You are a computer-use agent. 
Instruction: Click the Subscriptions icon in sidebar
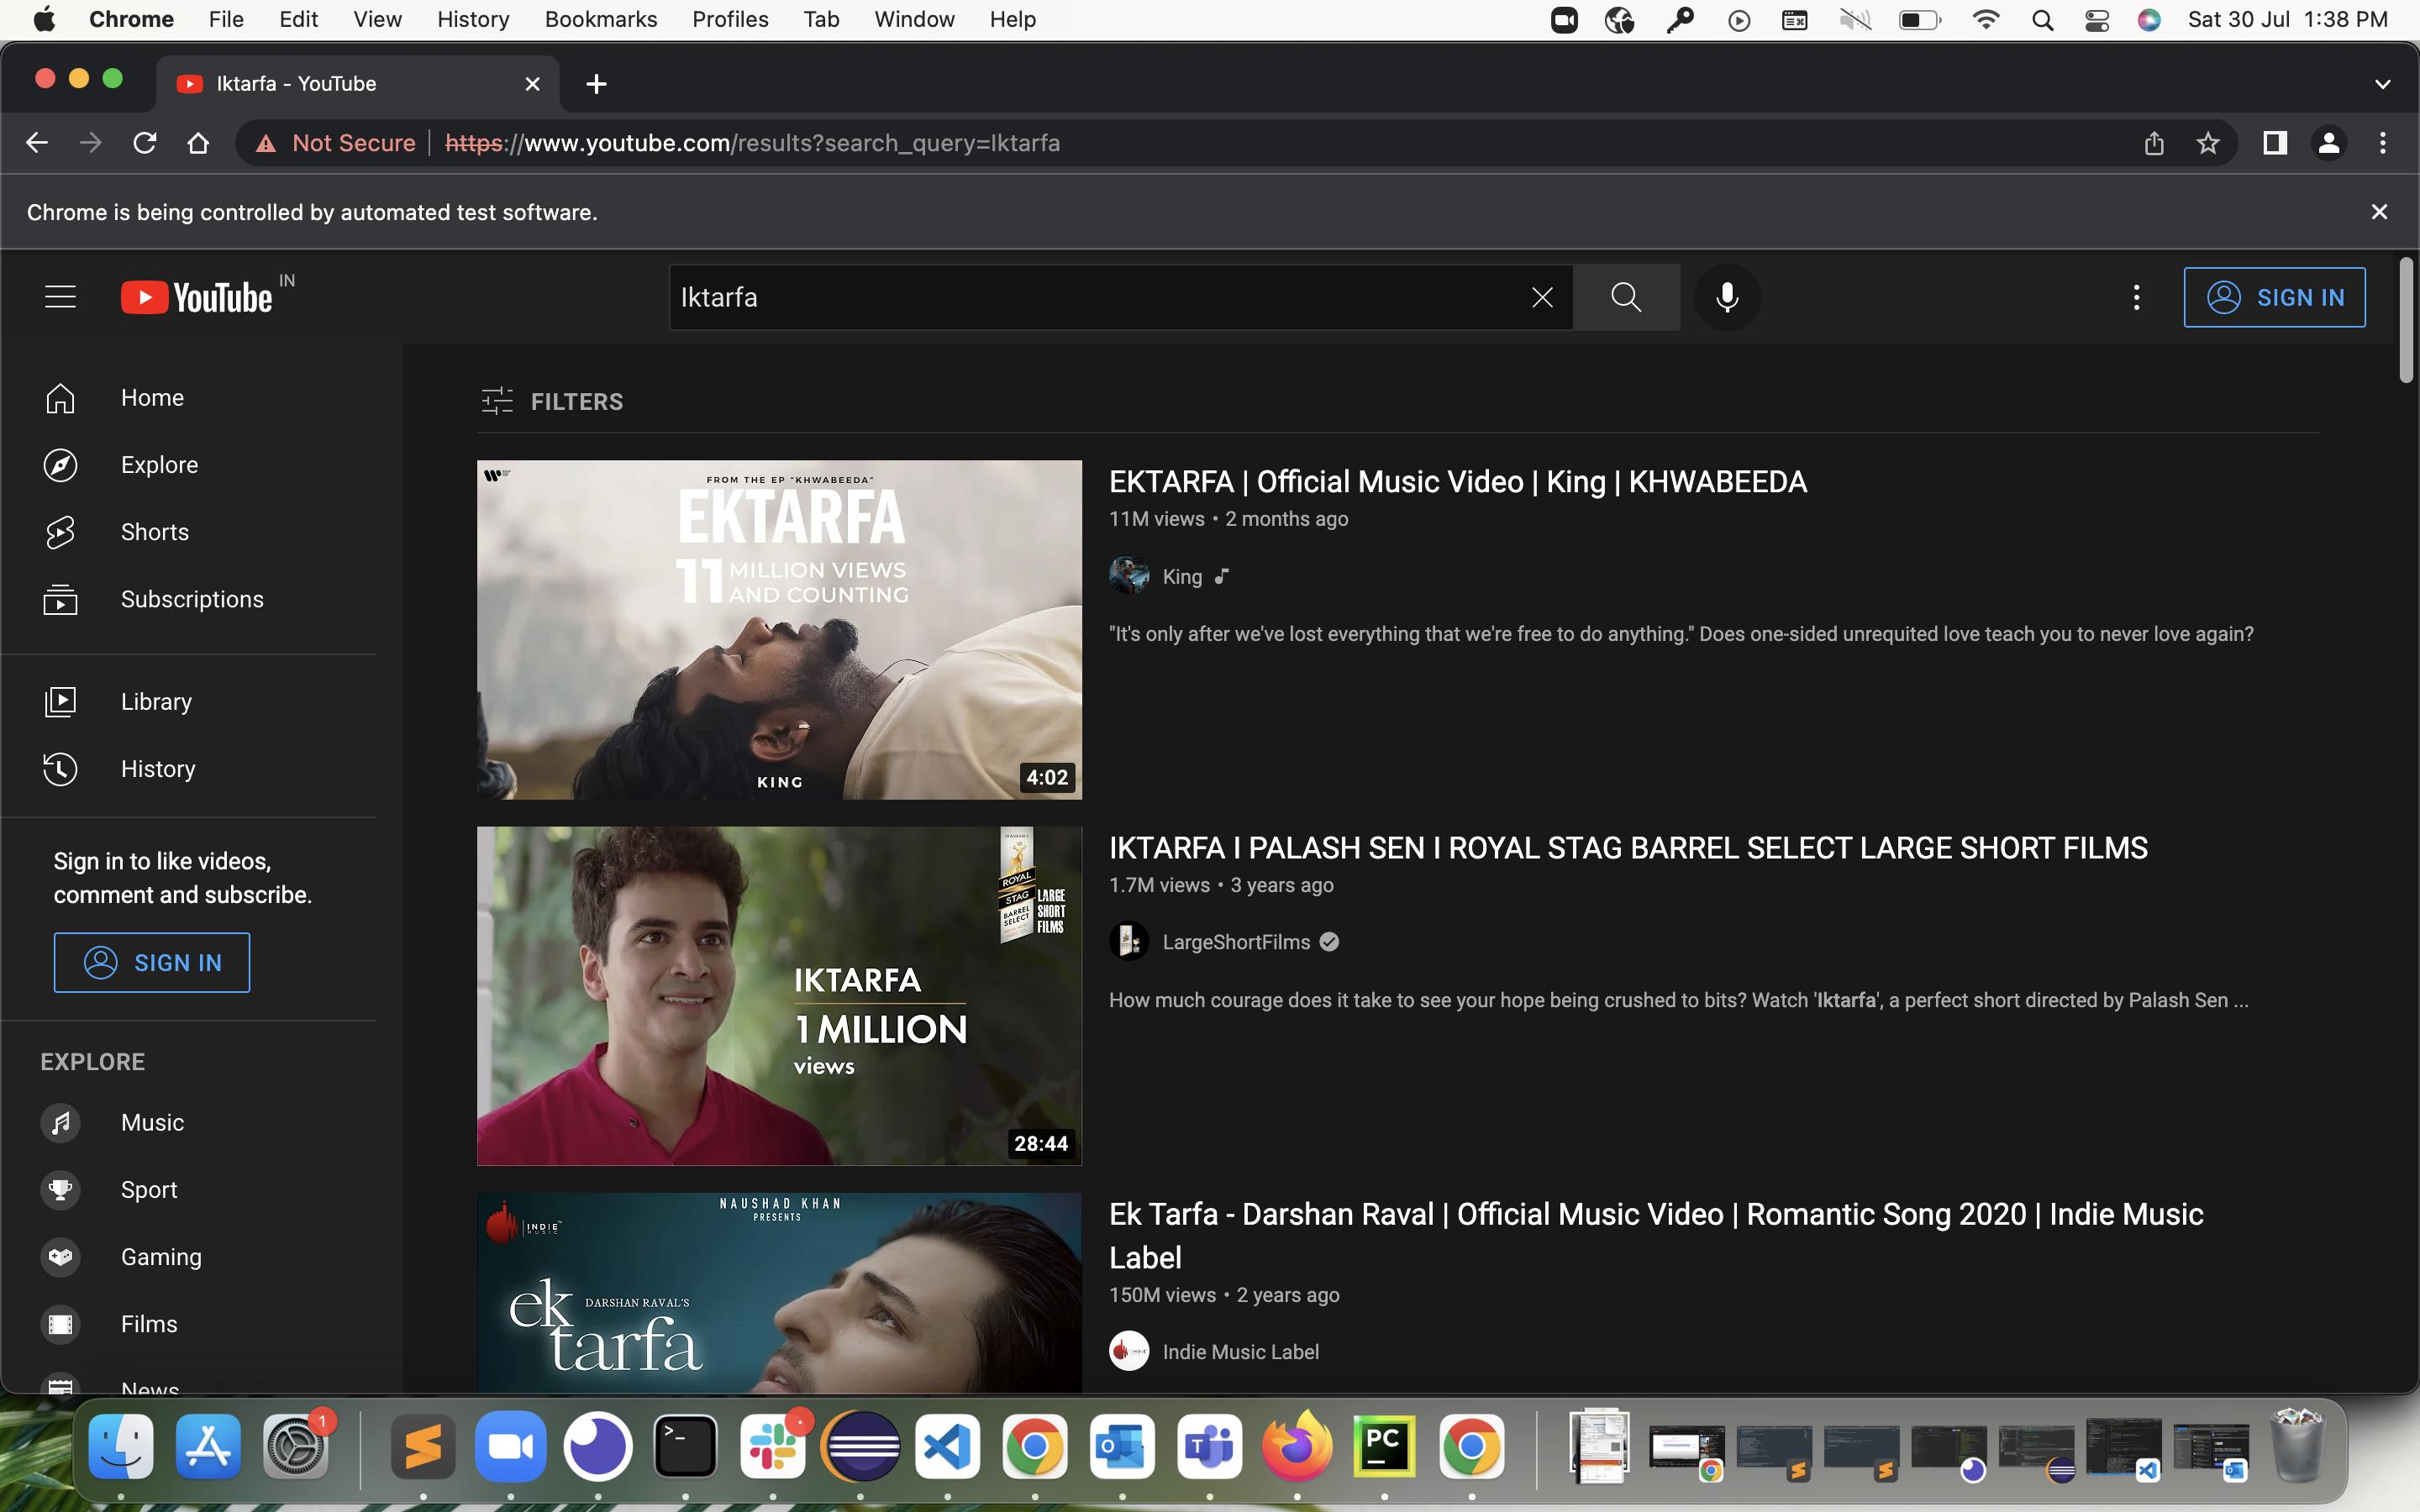59,599
